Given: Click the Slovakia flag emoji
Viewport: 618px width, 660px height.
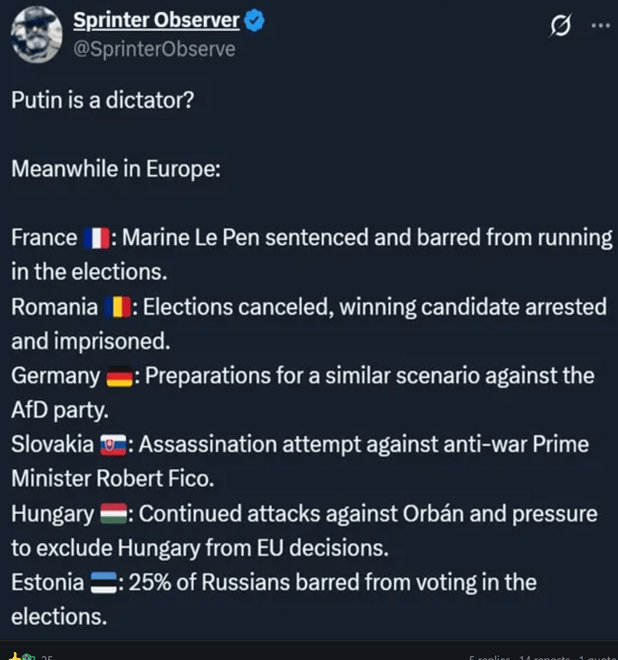Looking at the screenshot, I should click(x=113, y=445).
